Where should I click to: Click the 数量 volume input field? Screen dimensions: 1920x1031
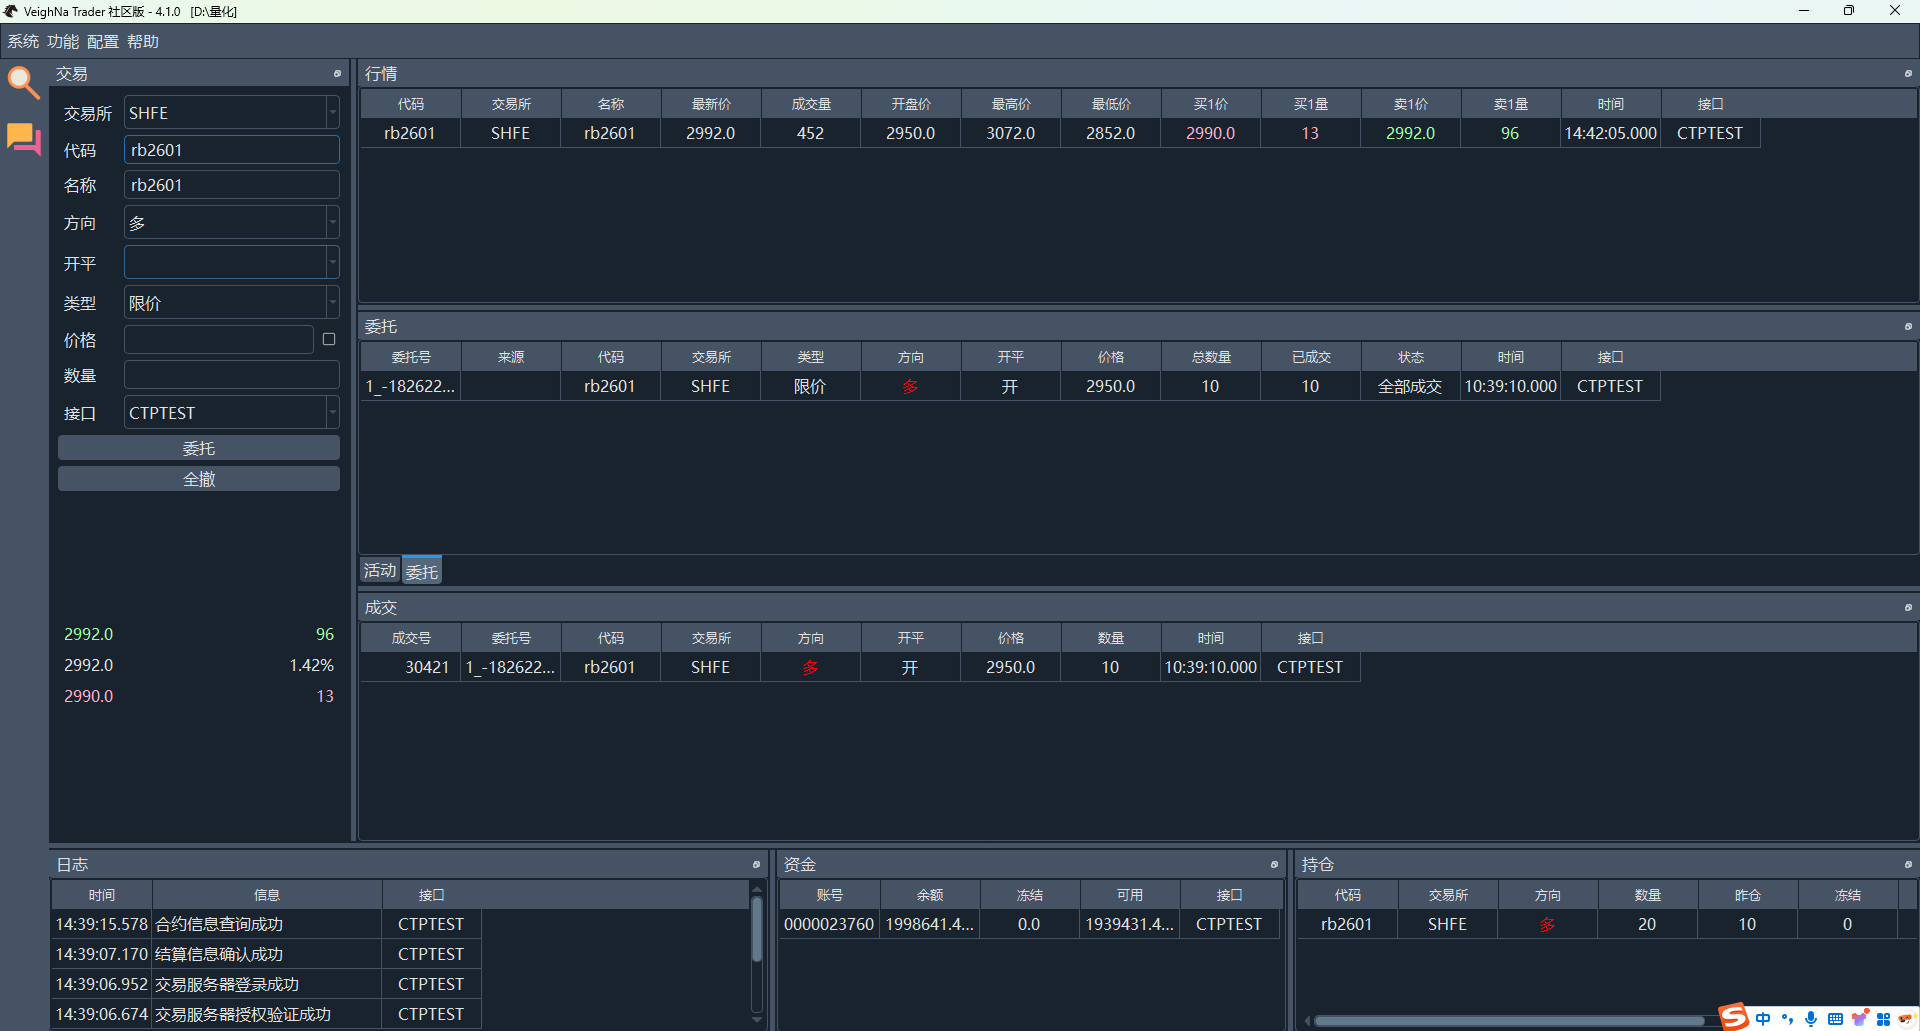pyautogui.click(x=231, y=376)
